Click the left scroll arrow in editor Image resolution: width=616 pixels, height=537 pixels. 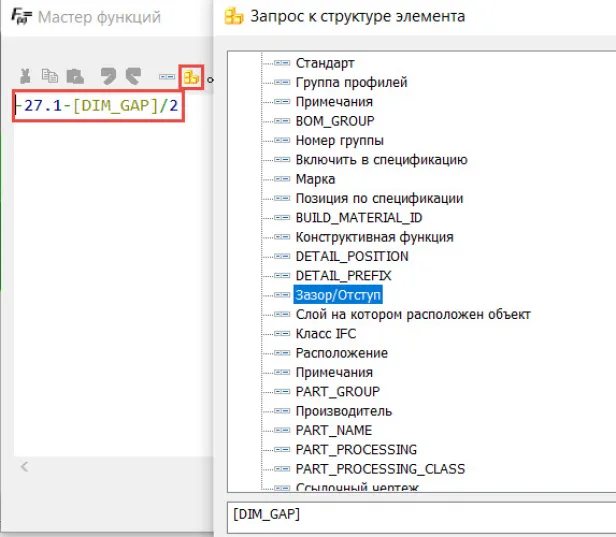tap(25, 467)
